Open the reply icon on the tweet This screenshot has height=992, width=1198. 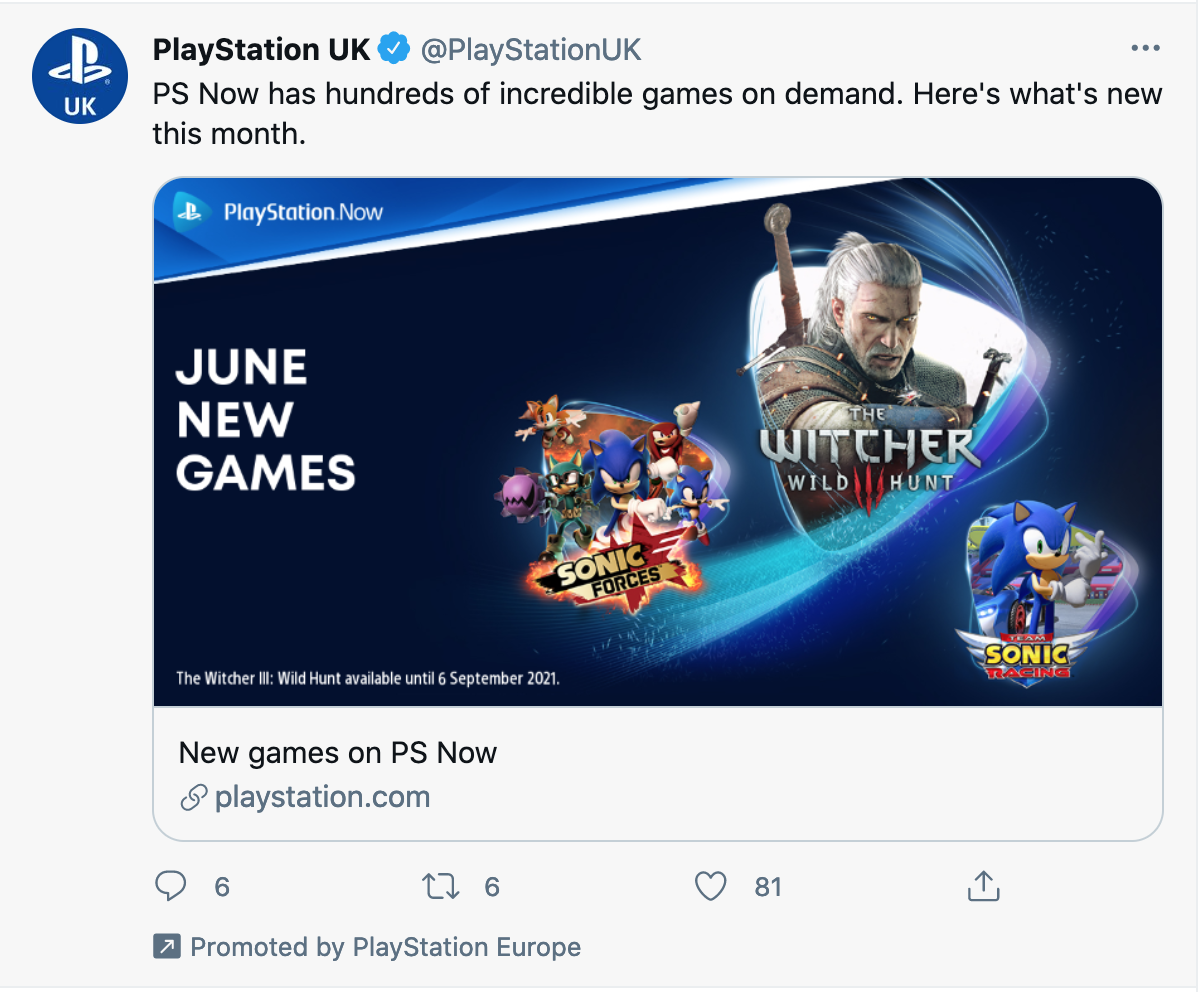pyautogui.click(x=171, y=886)
